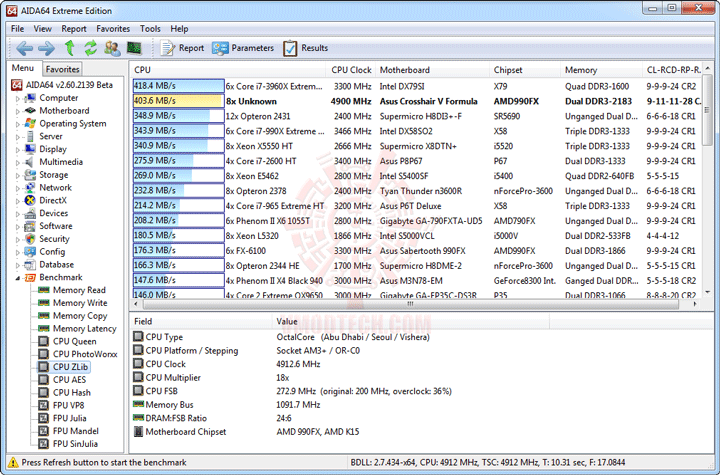Switch to the Menu tab
The width and height of the screenshot is (720, 475).
[23, 68]
